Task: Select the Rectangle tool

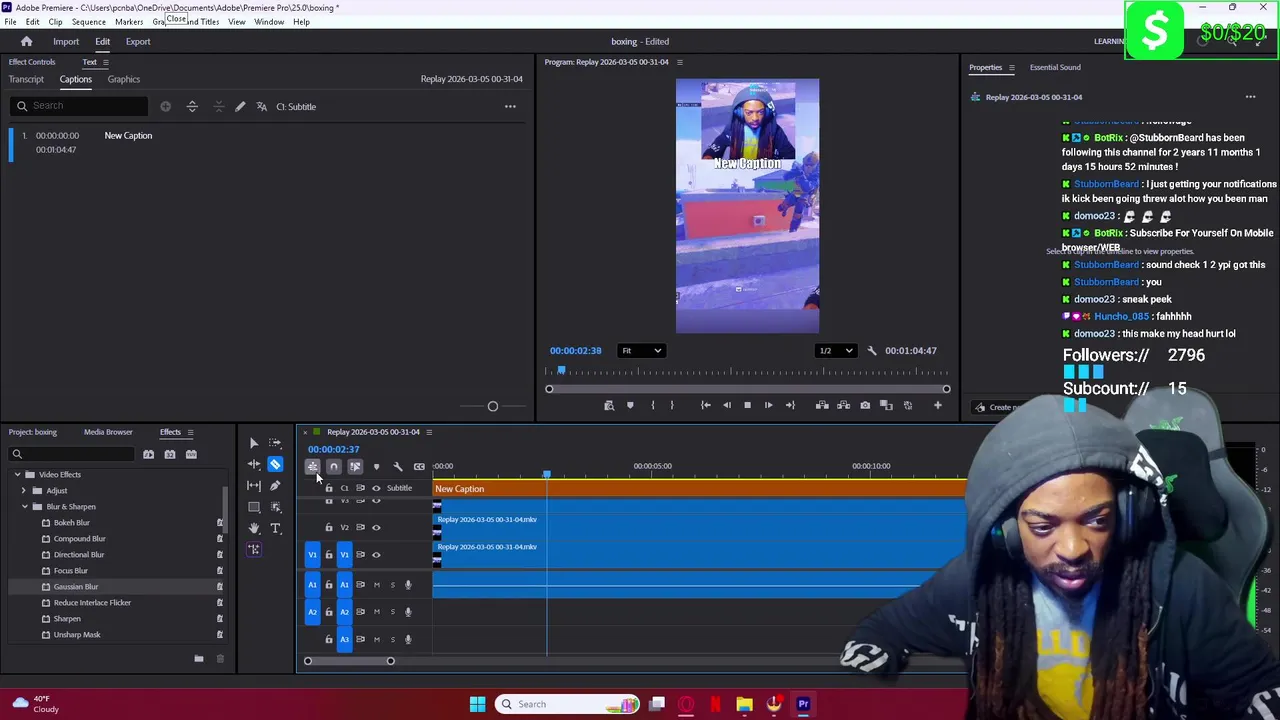Action: (254, 507)
